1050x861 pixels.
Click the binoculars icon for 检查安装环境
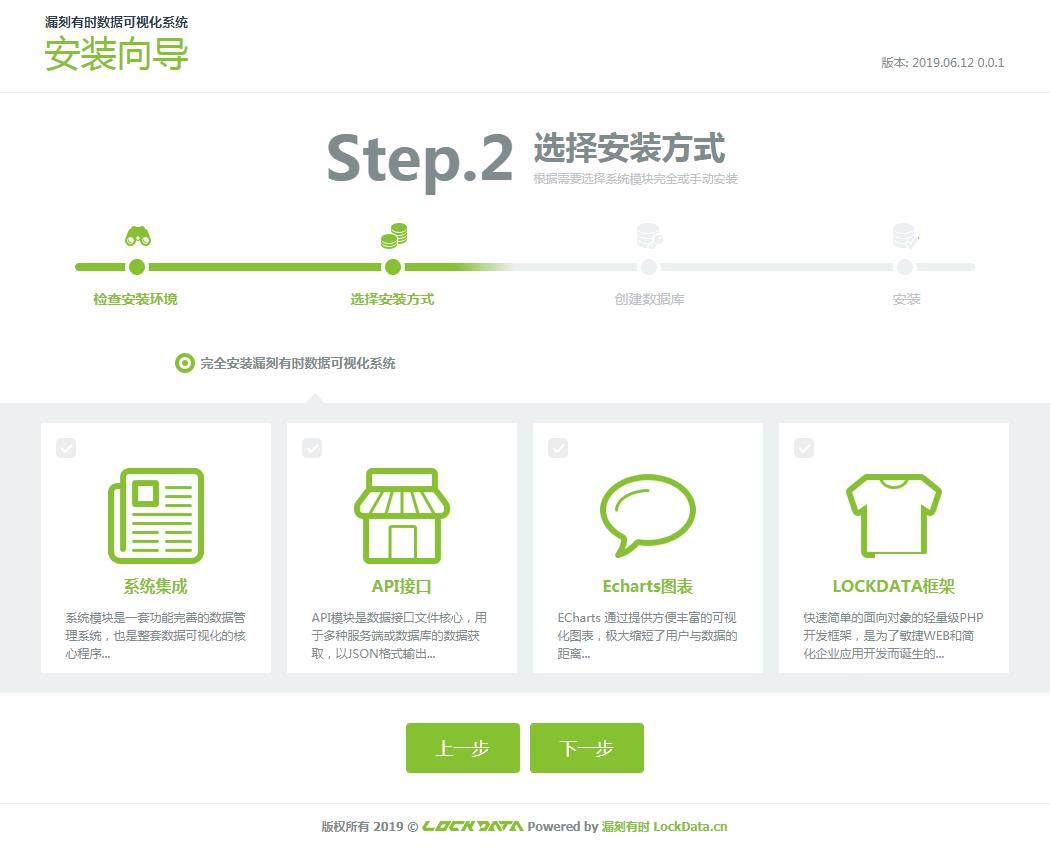[x=138, y=236]
